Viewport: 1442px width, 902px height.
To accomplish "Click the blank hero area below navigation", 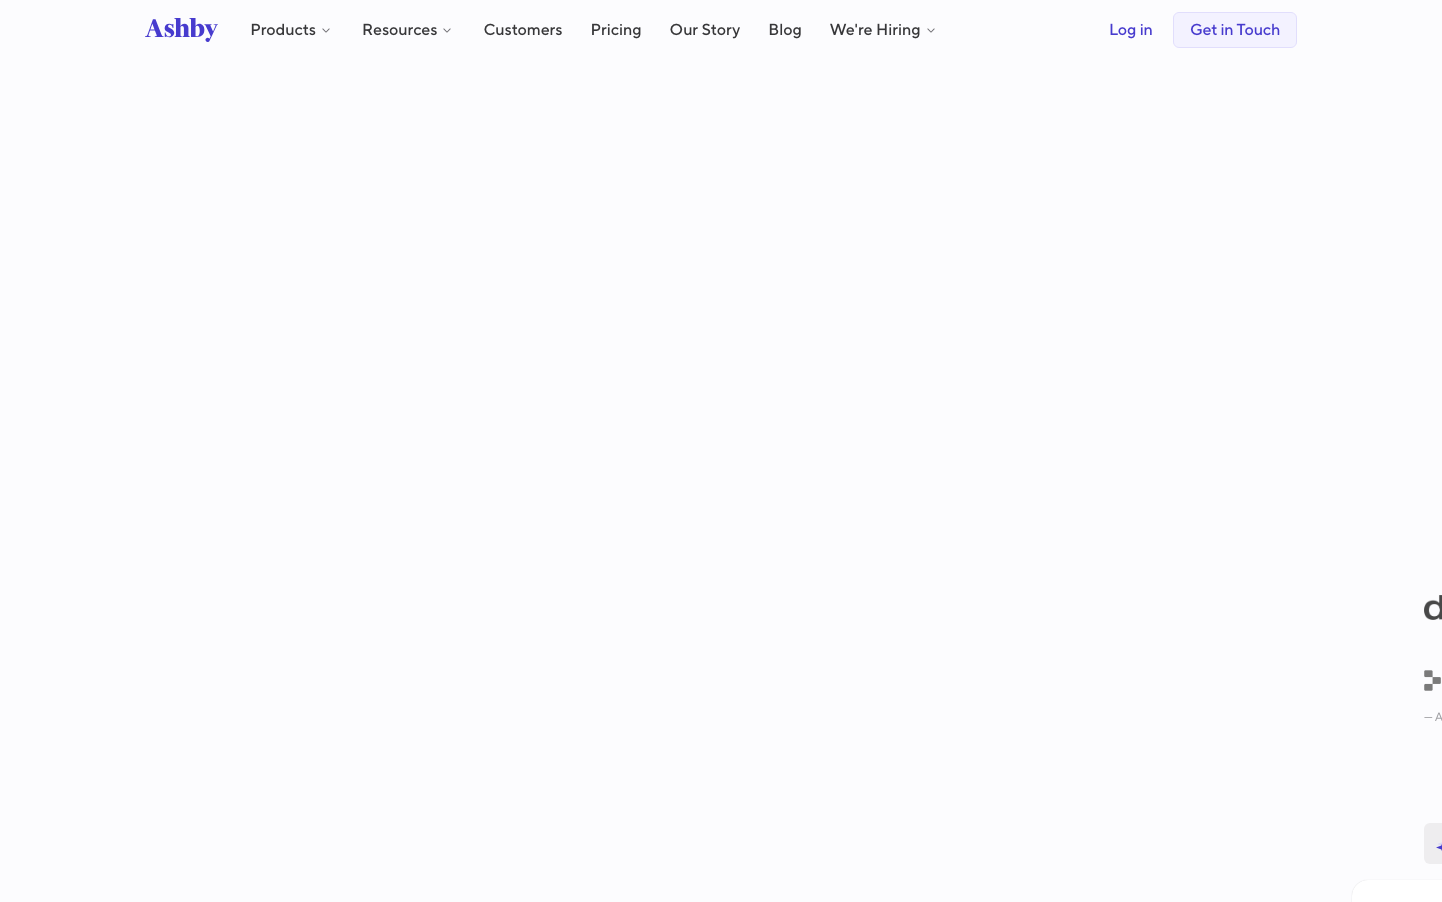I will (x=700, y=350).
